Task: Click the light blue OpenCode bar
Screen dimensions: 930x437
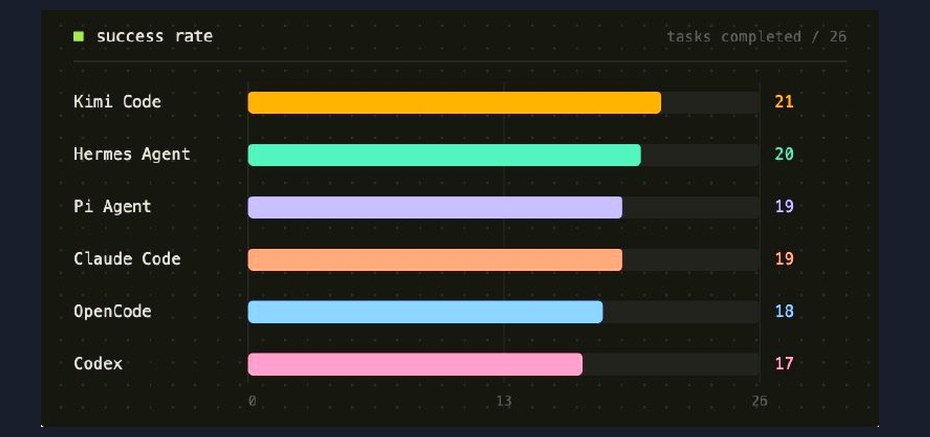Action: pos(425,312)
